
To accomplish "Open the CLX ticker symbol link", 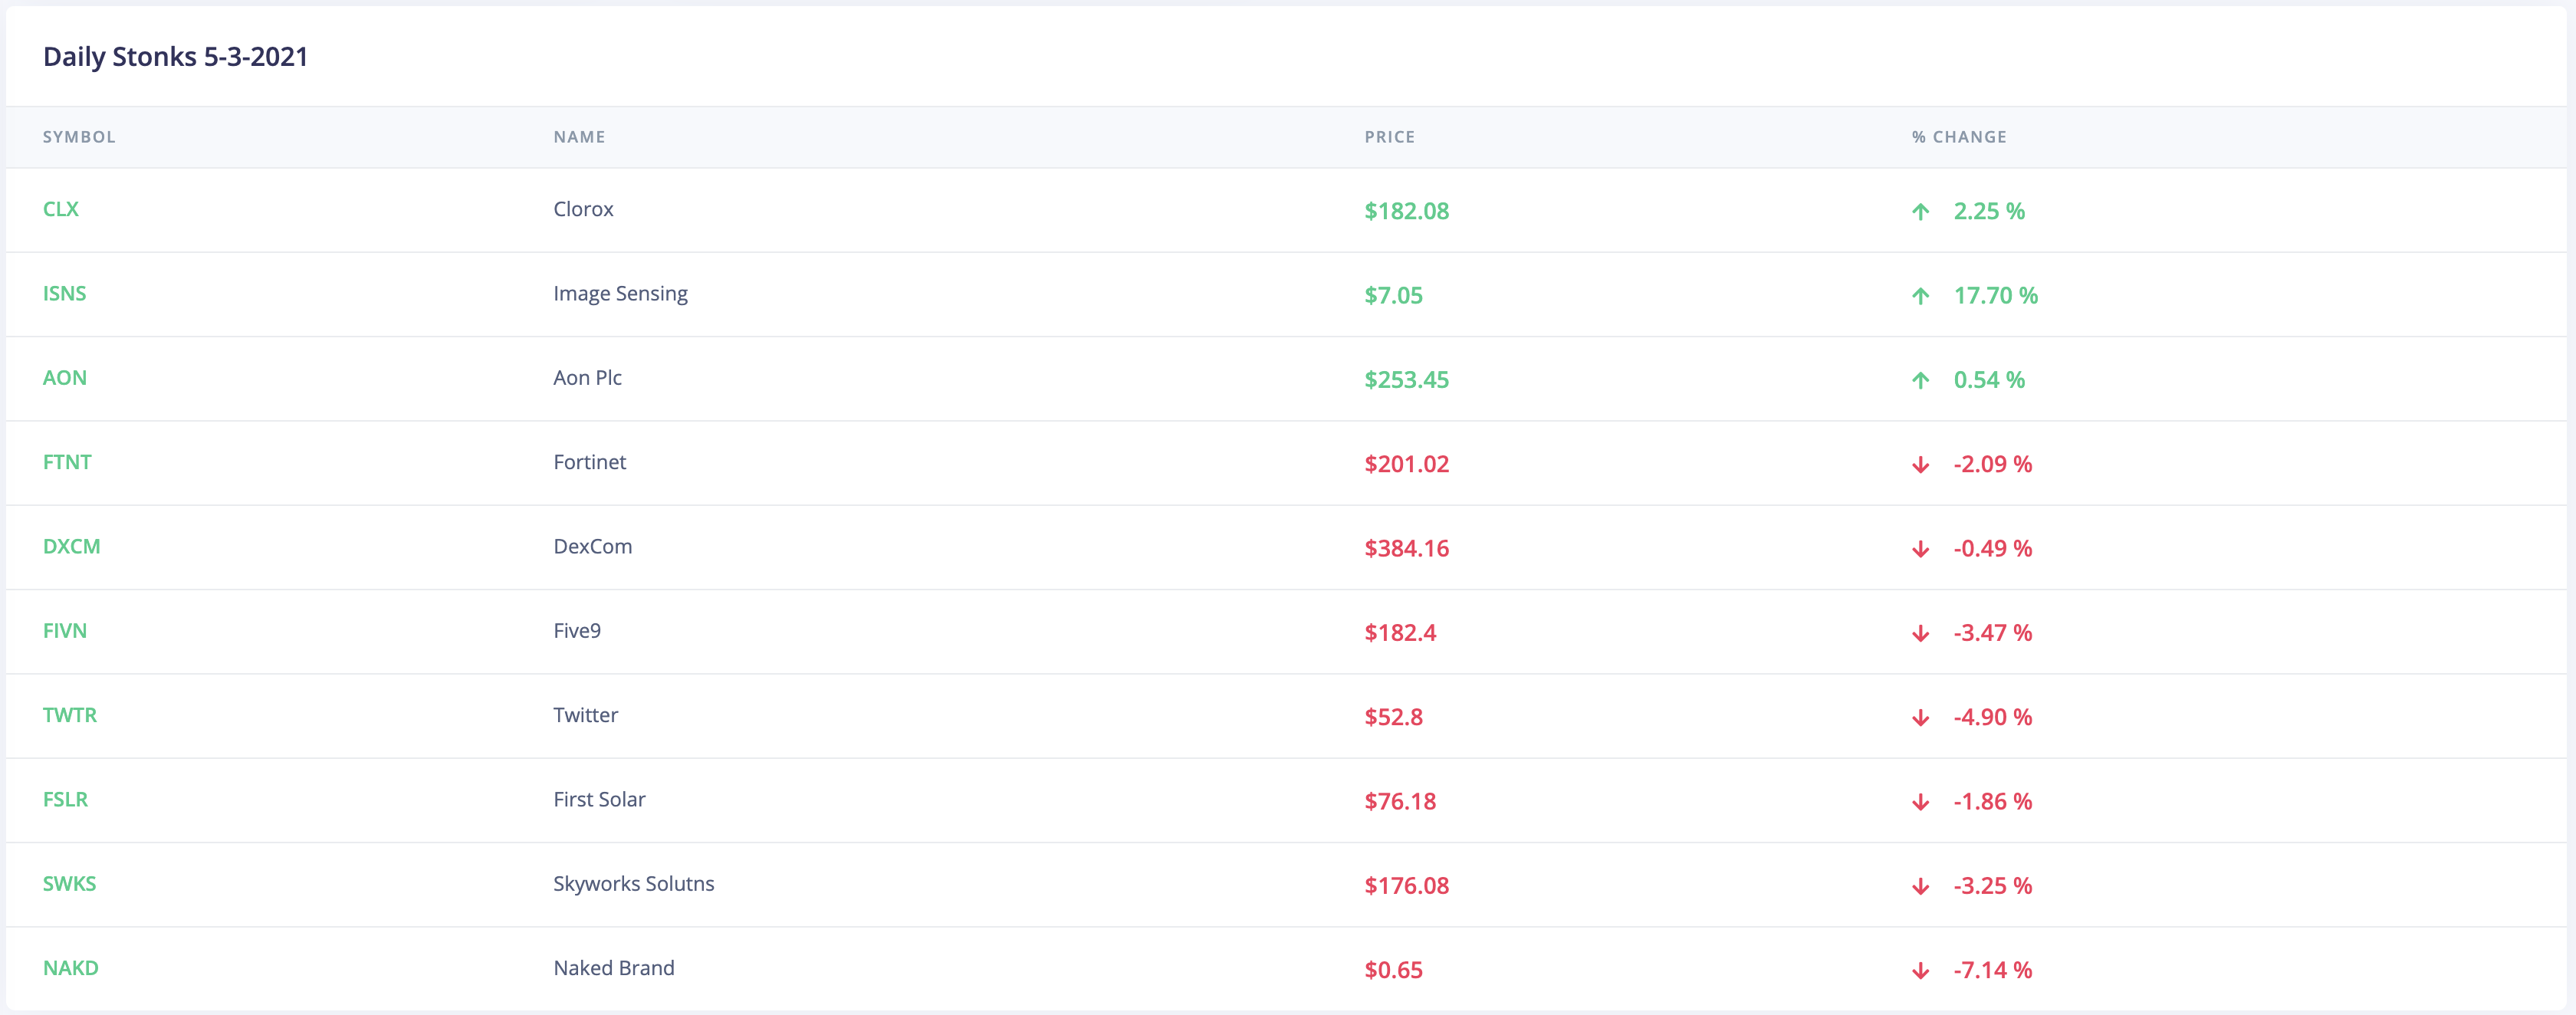I will (61, 209).
